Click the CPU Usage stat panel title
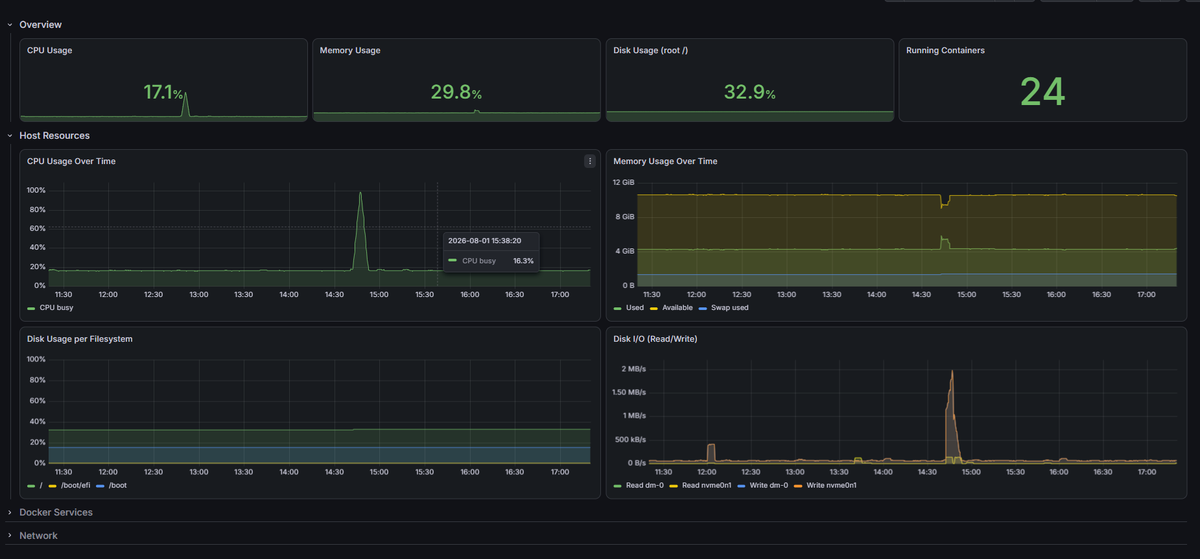Image resolution: width=1200 pixels, height=559 pixels. tap(49, 50)
